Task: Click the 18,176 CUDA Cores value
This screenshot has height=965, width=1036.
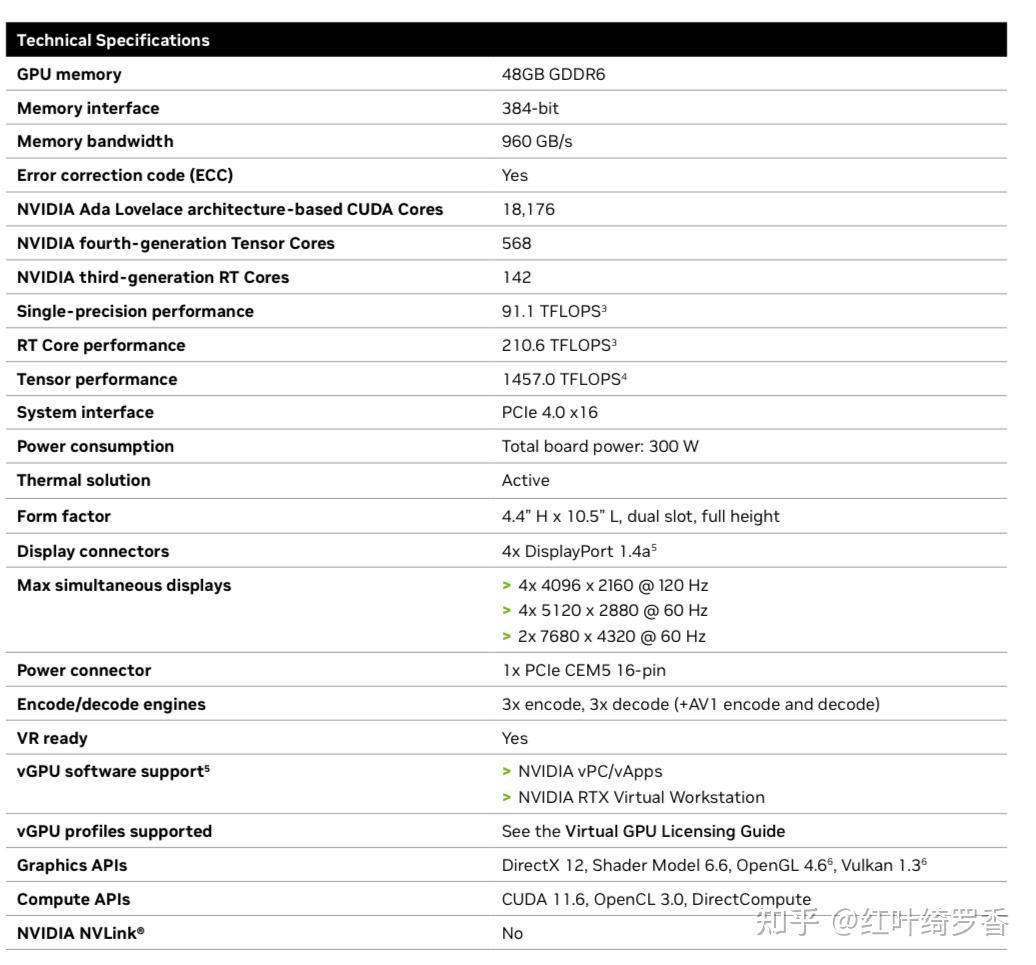Action: pos(528,209)
